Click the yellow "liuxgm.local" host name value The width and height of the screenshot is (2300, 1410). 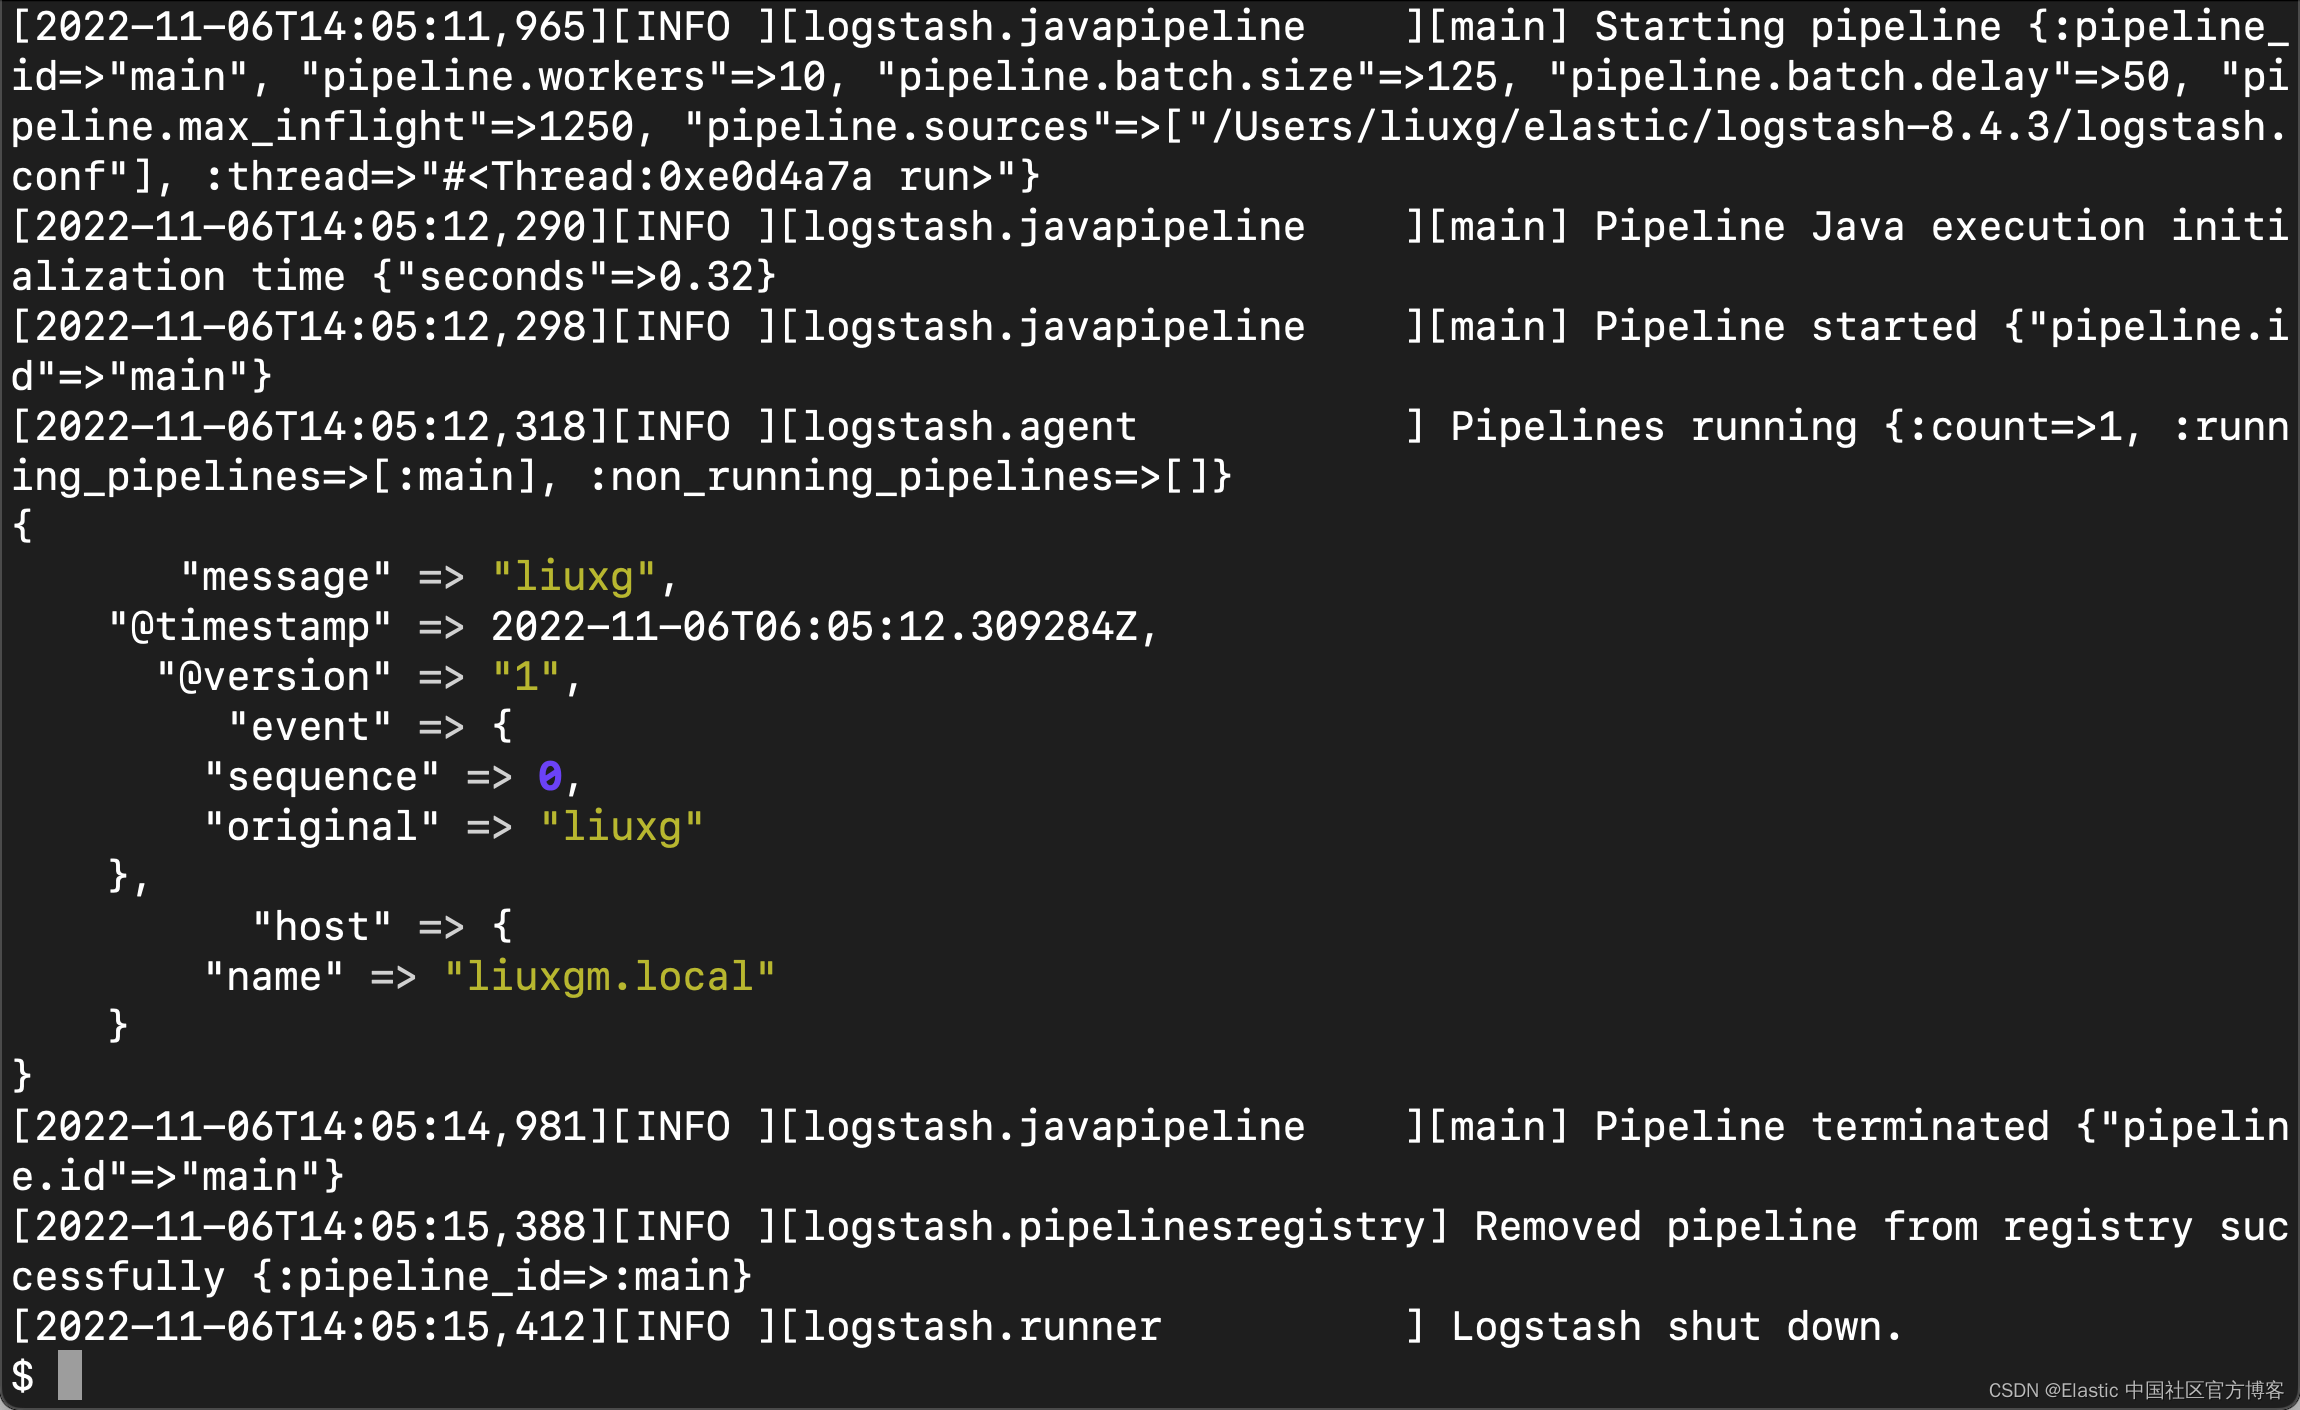609,976
